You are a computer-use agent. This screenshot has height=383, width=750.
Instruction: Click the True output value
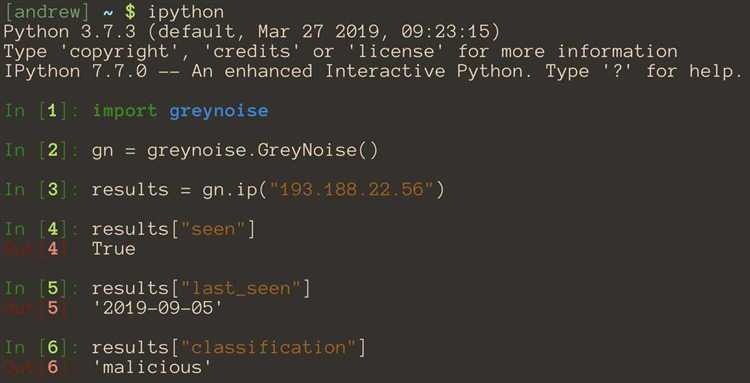[x=114, y=249]
